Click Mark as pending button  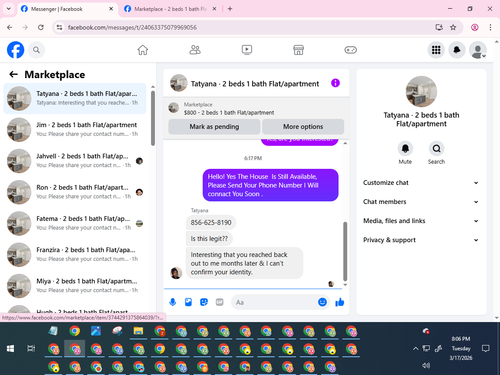click(x=214, y=127)
